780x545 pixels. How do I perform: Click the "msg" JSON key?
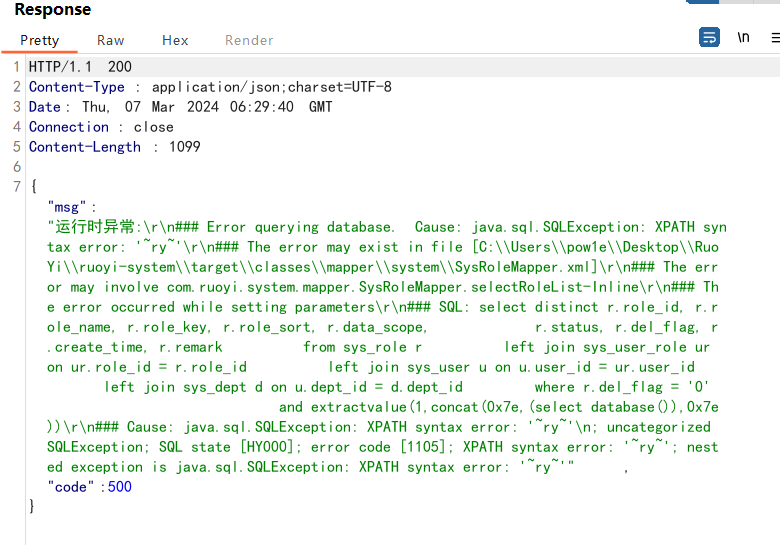point(67,207)
